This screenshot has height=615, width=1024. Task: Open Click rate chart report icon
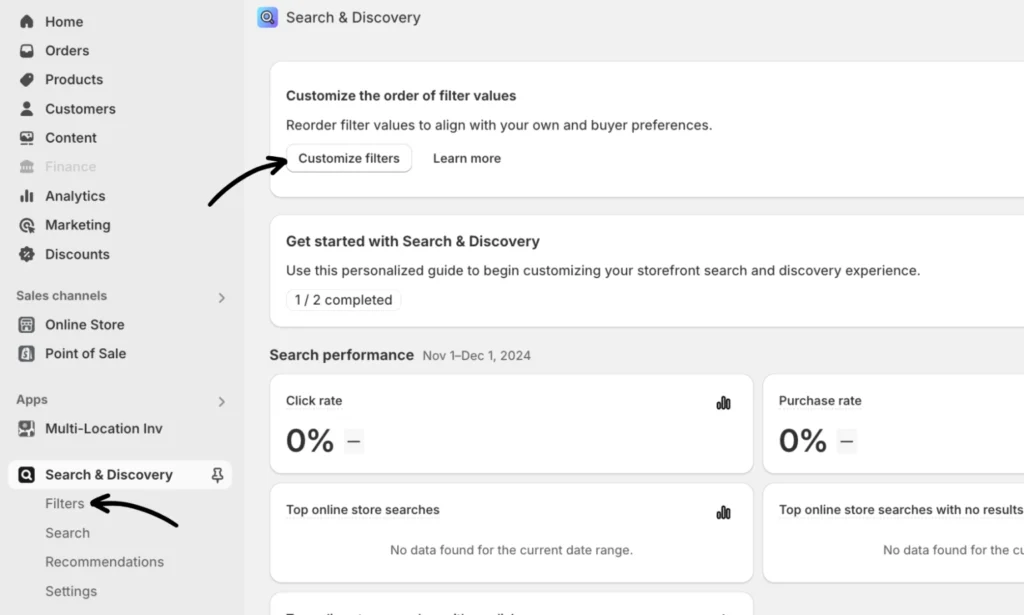723,403
